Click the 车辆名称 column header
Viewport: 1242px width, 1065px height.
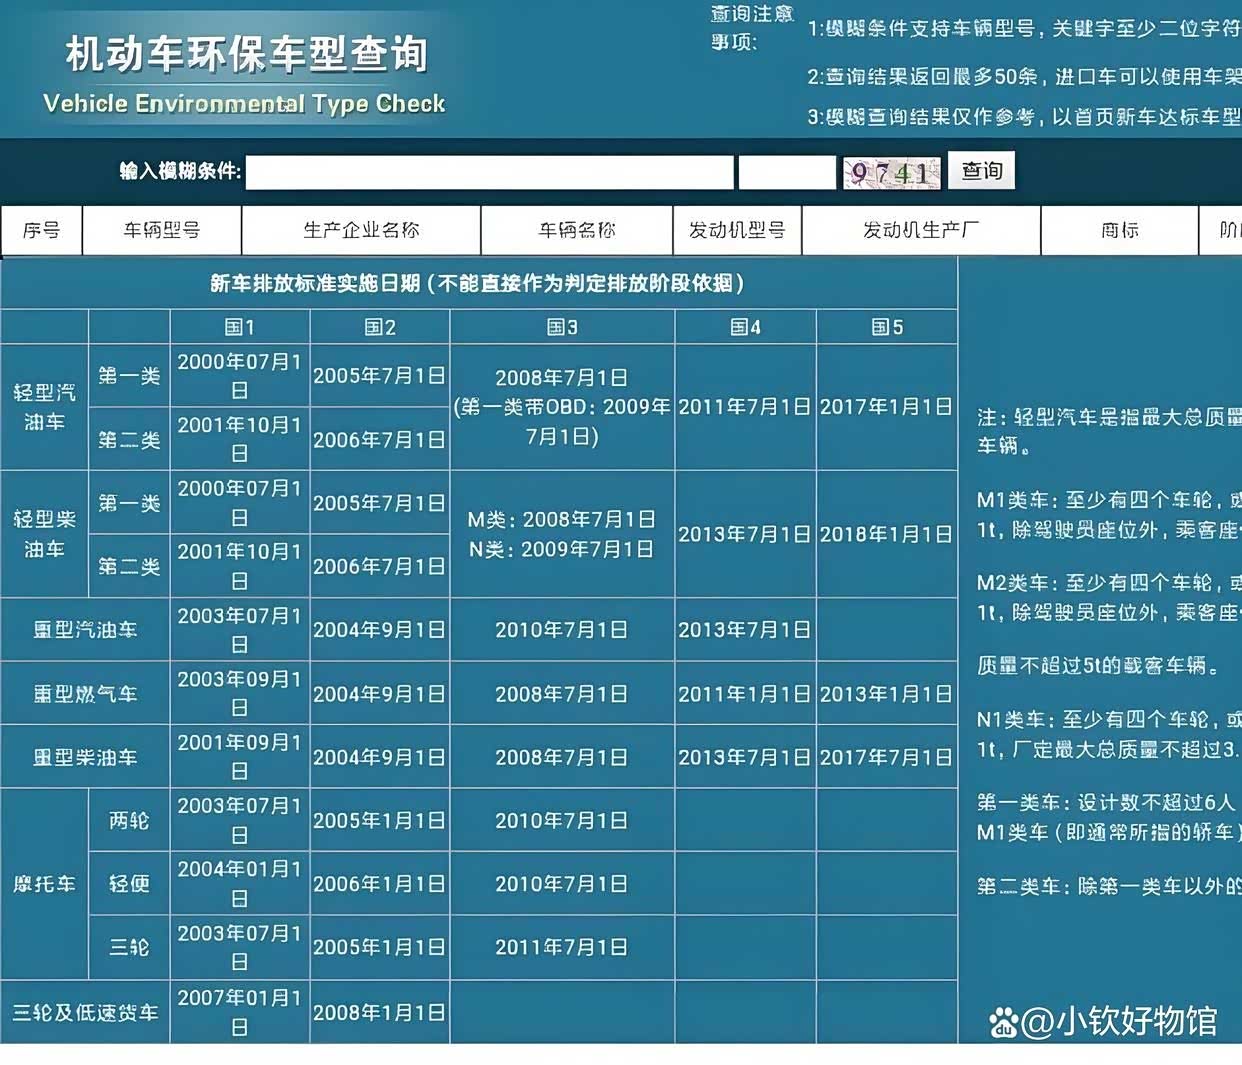(x=577, y=231)
